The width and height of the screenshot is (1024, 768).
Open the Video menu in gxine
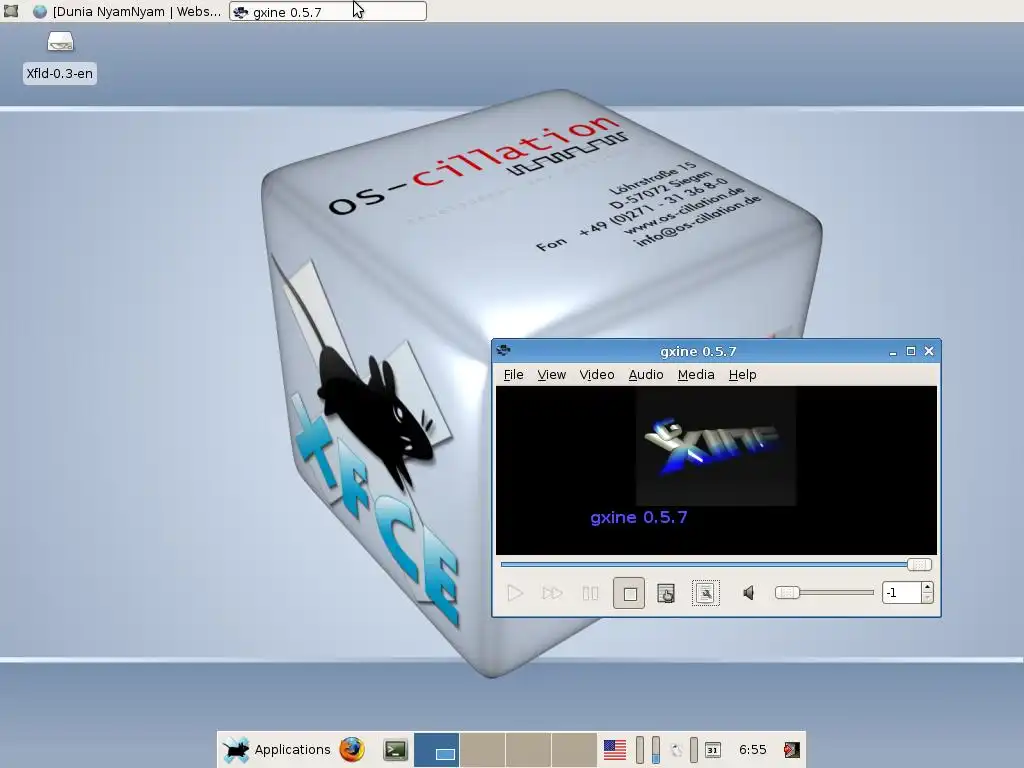pos(597,375)
